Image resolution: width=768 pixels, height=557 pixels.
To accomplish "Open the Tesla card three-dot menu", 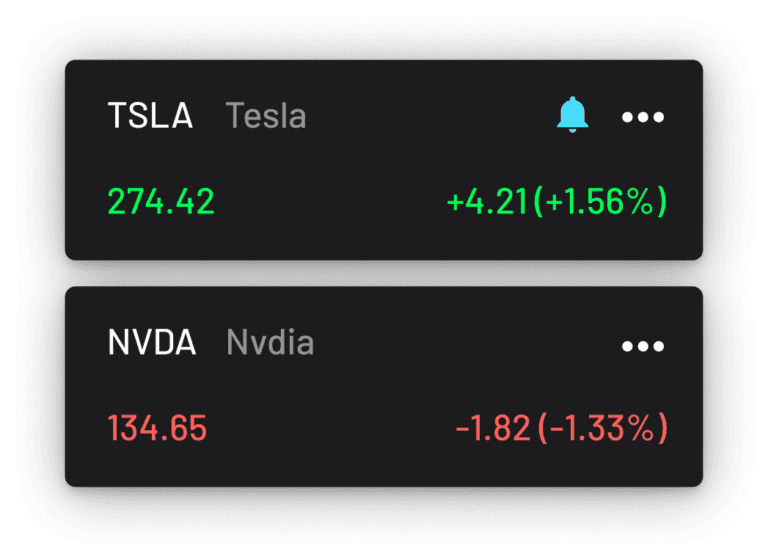I will click(643, 117).
